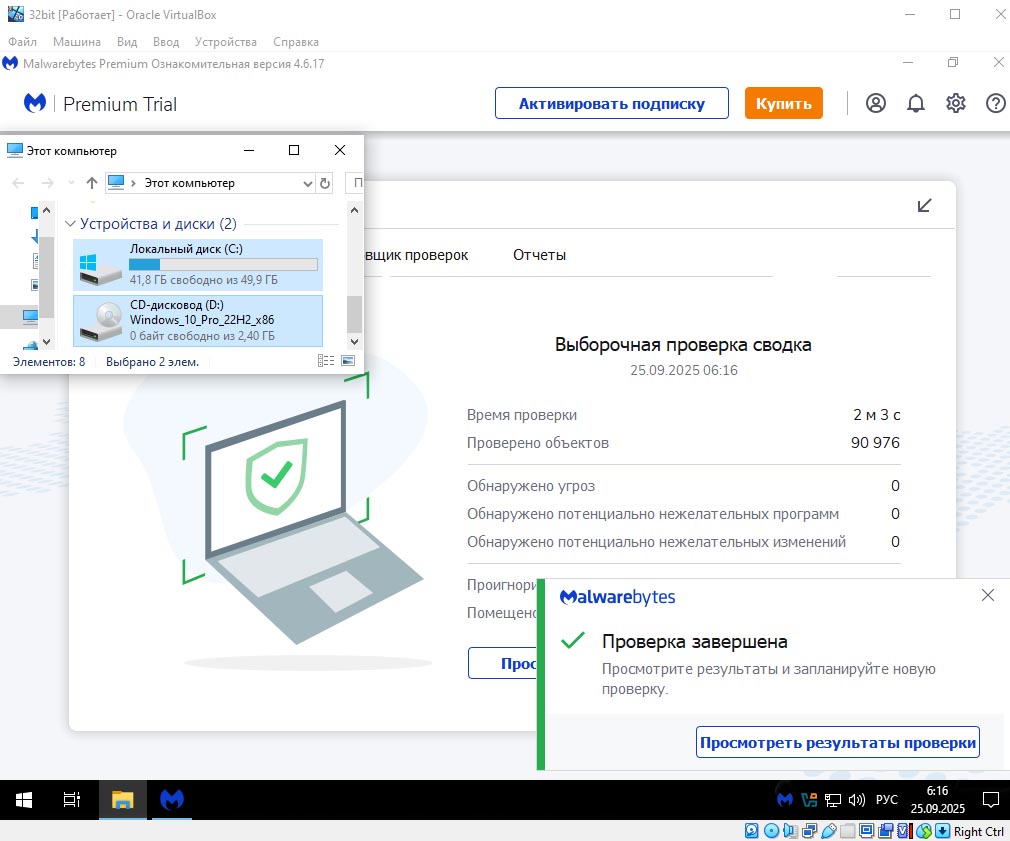
Task: Open Malwarebytes notifications bell
Action: click(915, 103)
